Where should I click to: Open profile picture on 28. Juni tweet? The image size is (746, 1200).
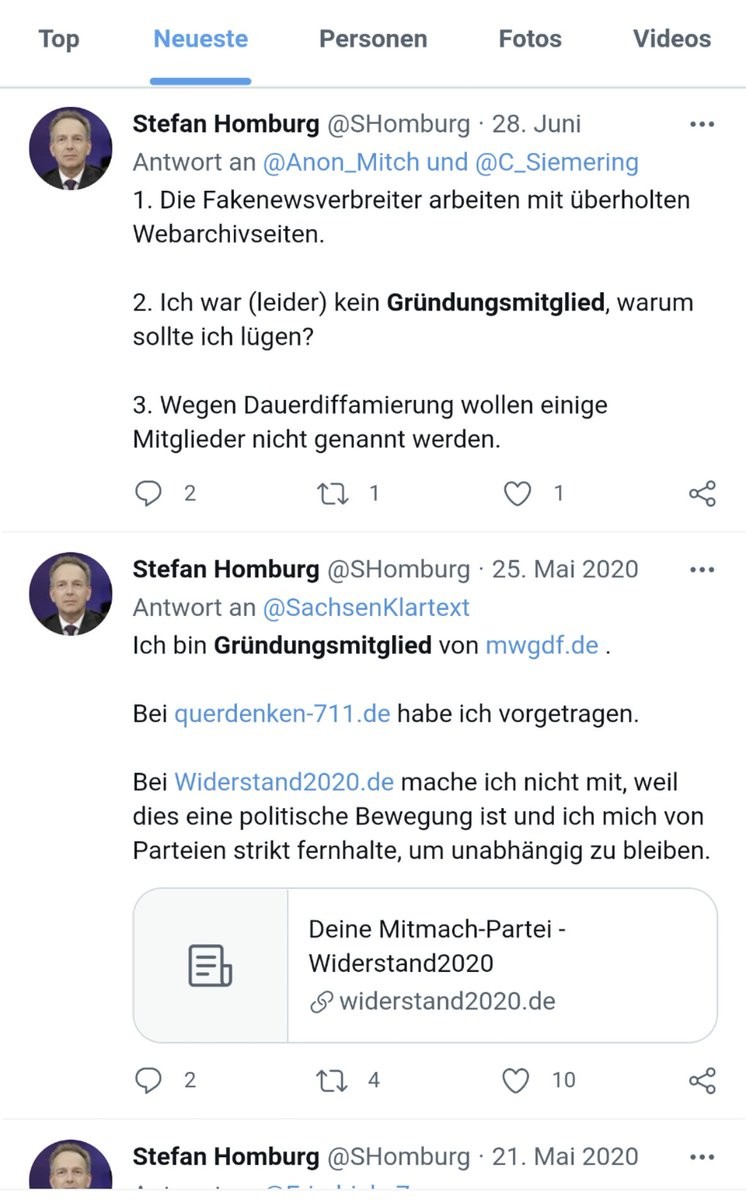tap(70, 148)
